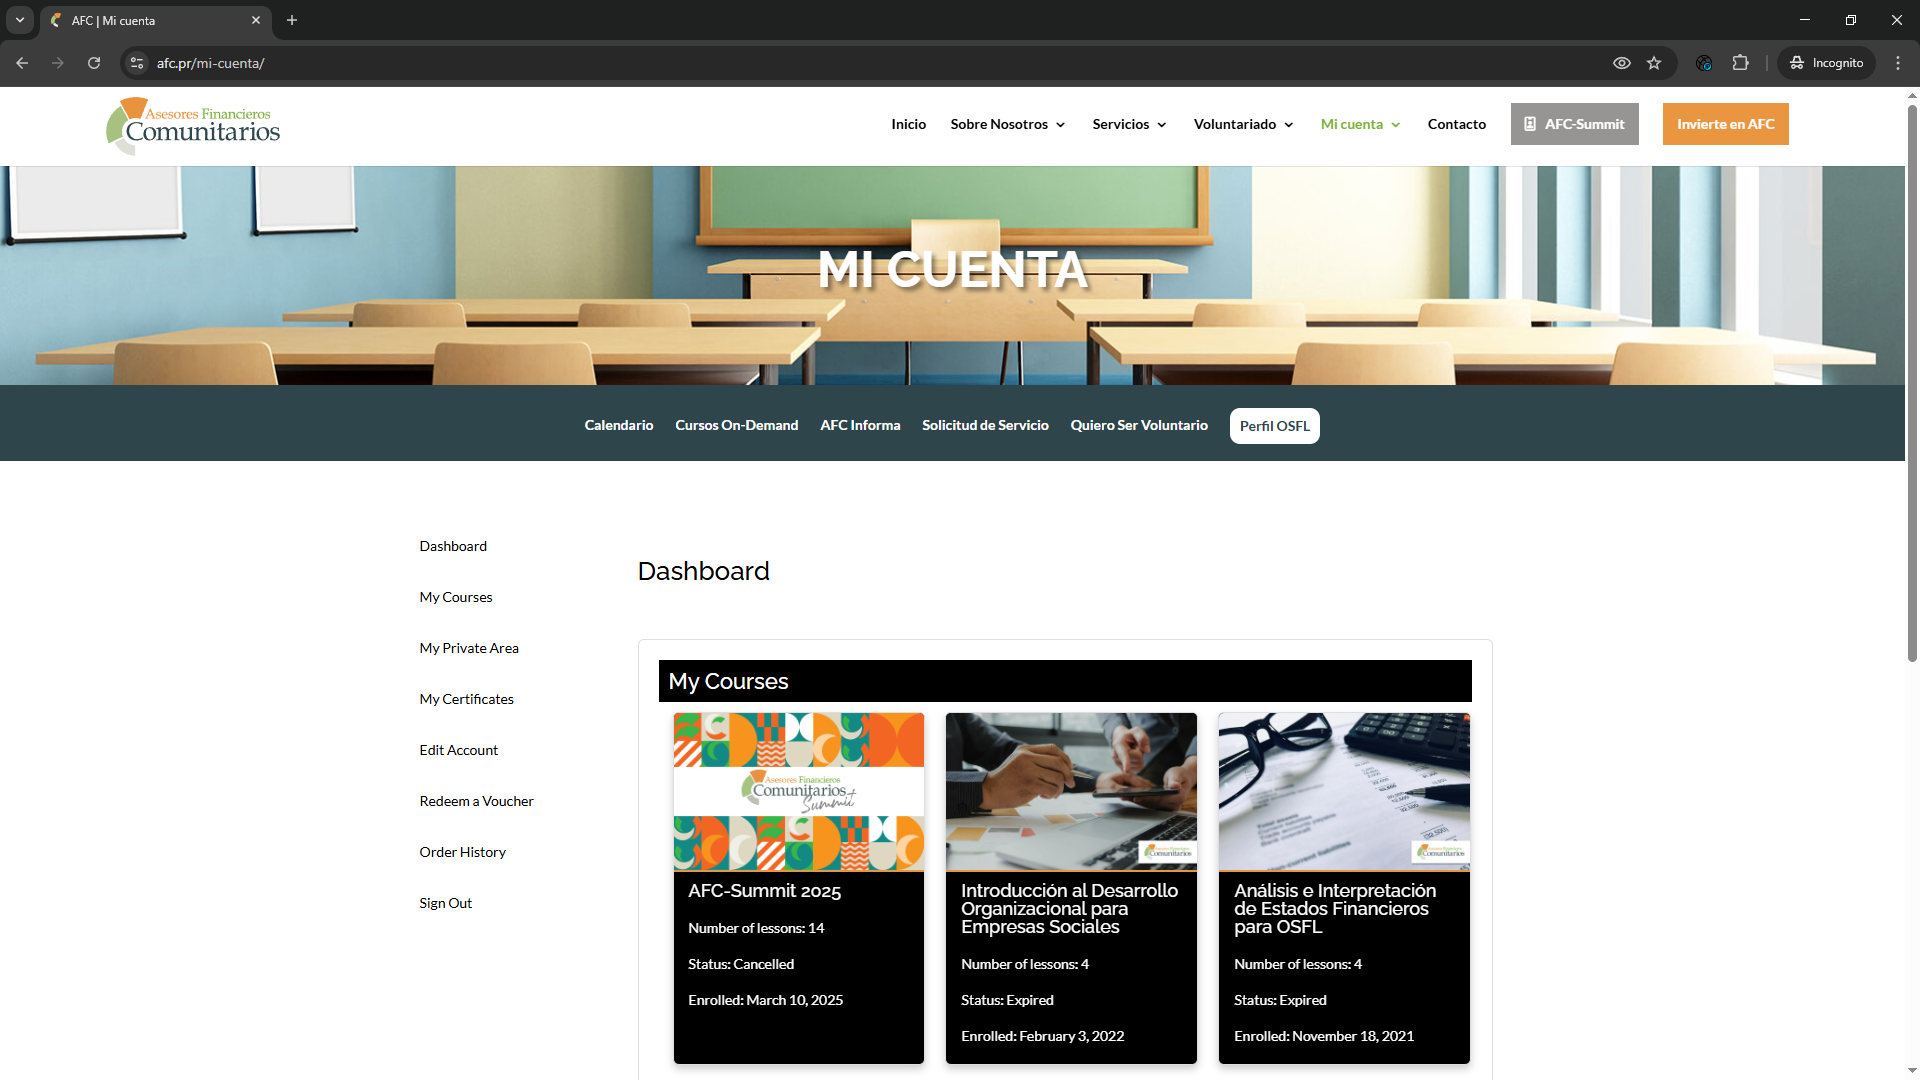The image size is (1920, 1080).
Task: Reload the page with the refresh icon
Action: (x=94, y=63)
